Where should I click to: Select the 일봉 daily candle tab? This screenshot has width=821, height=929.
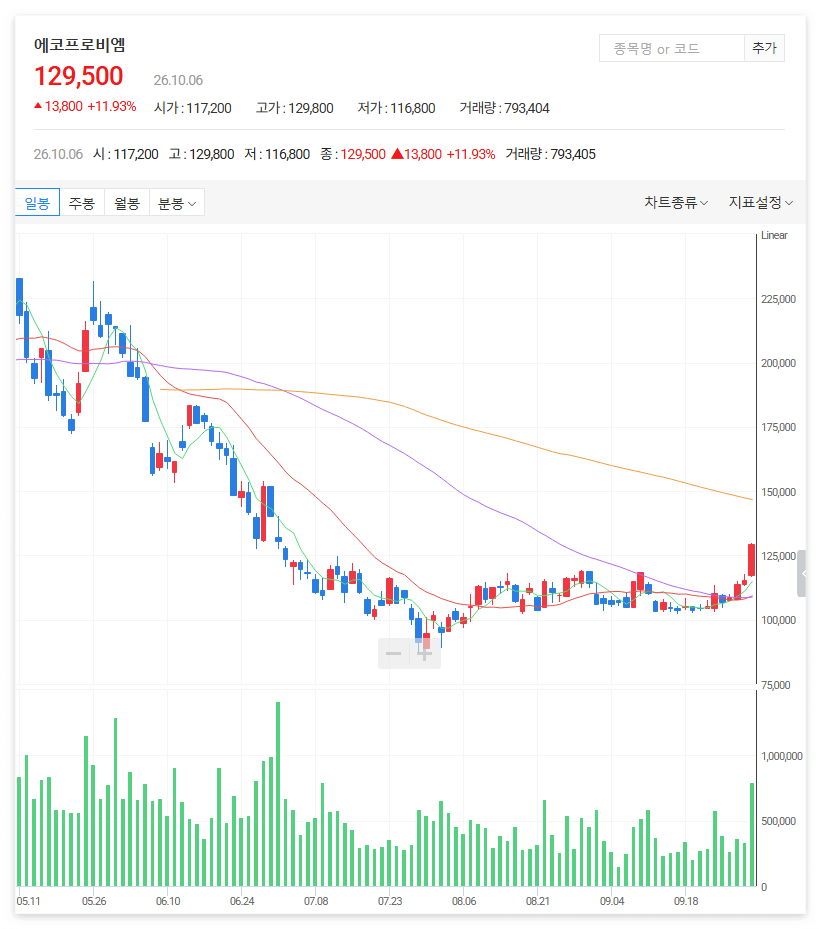(37, 203)
